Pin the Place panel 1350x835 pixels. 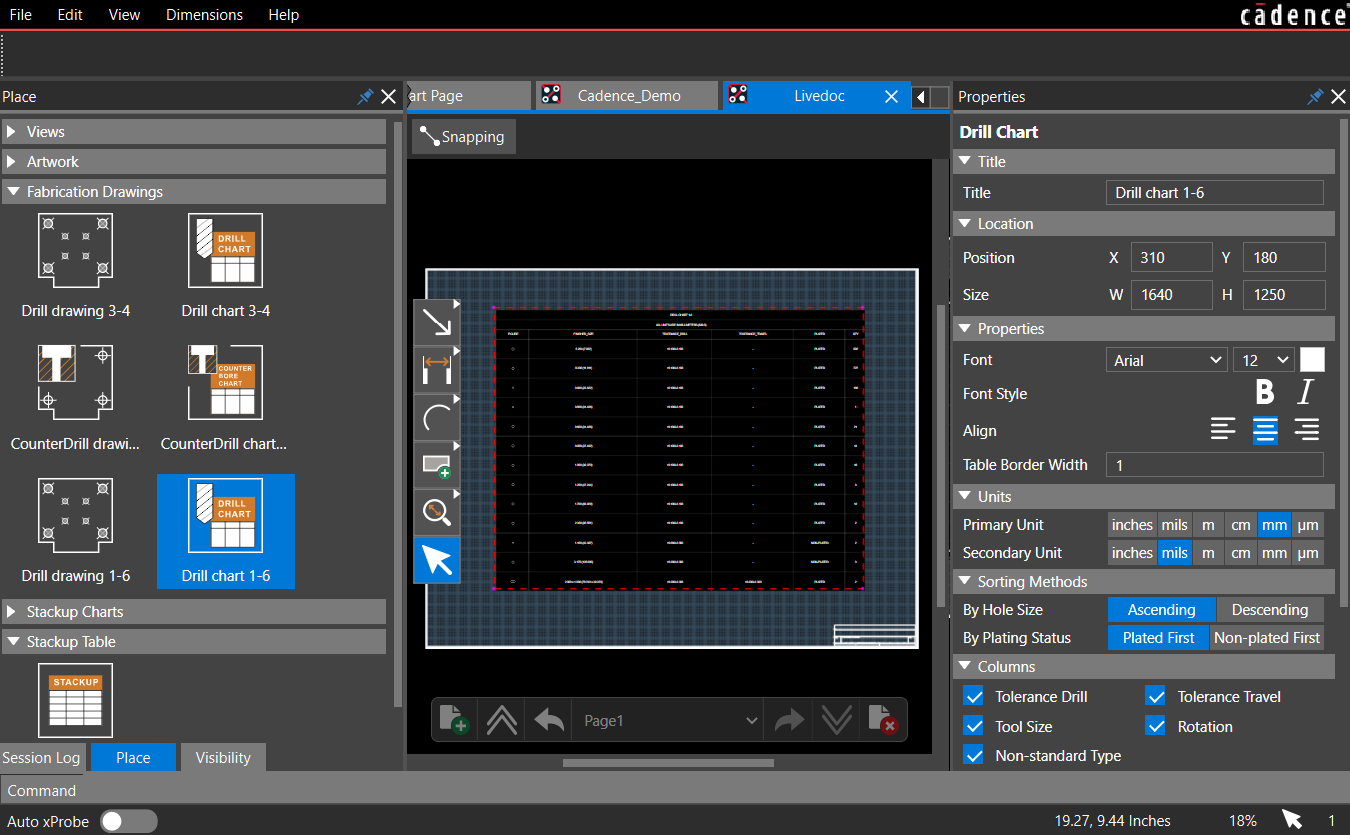365,97
